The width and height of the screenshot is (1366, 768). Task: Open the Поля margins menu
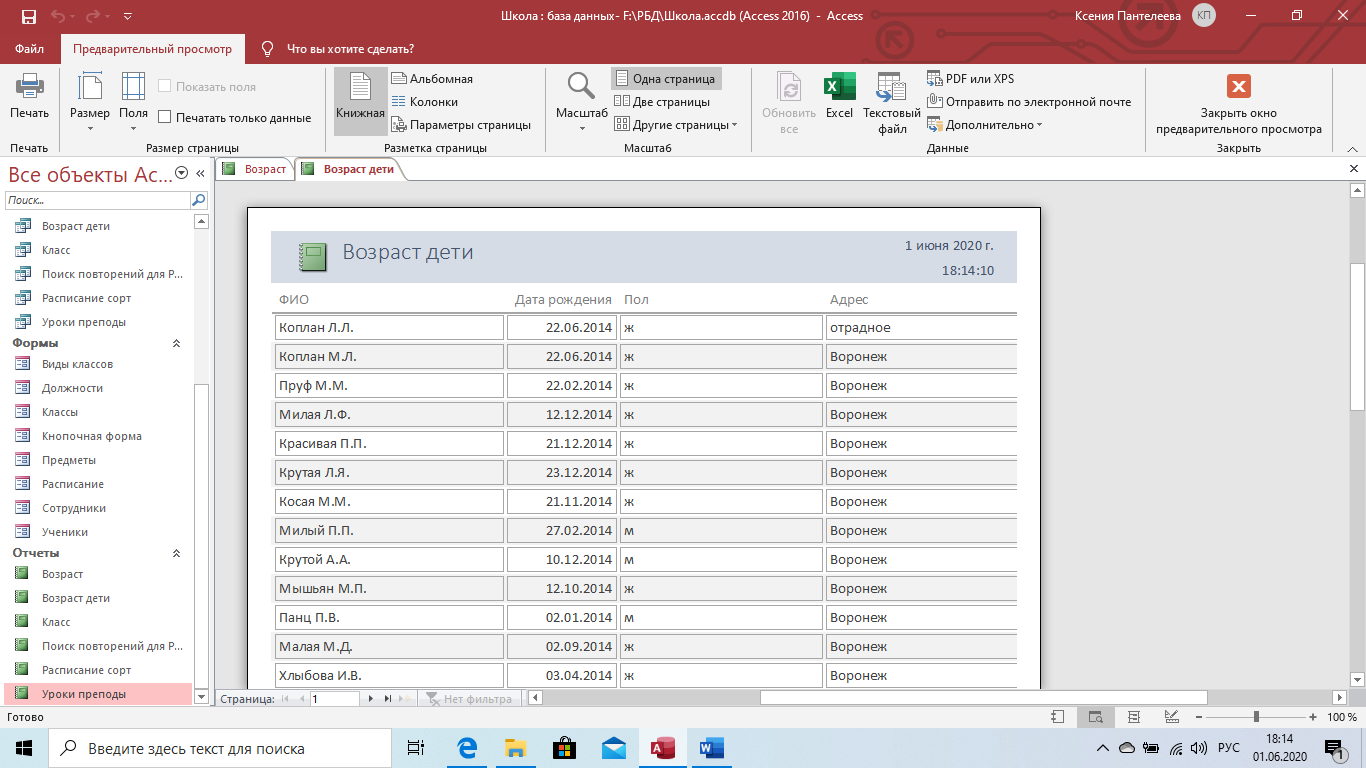[133, 102]
